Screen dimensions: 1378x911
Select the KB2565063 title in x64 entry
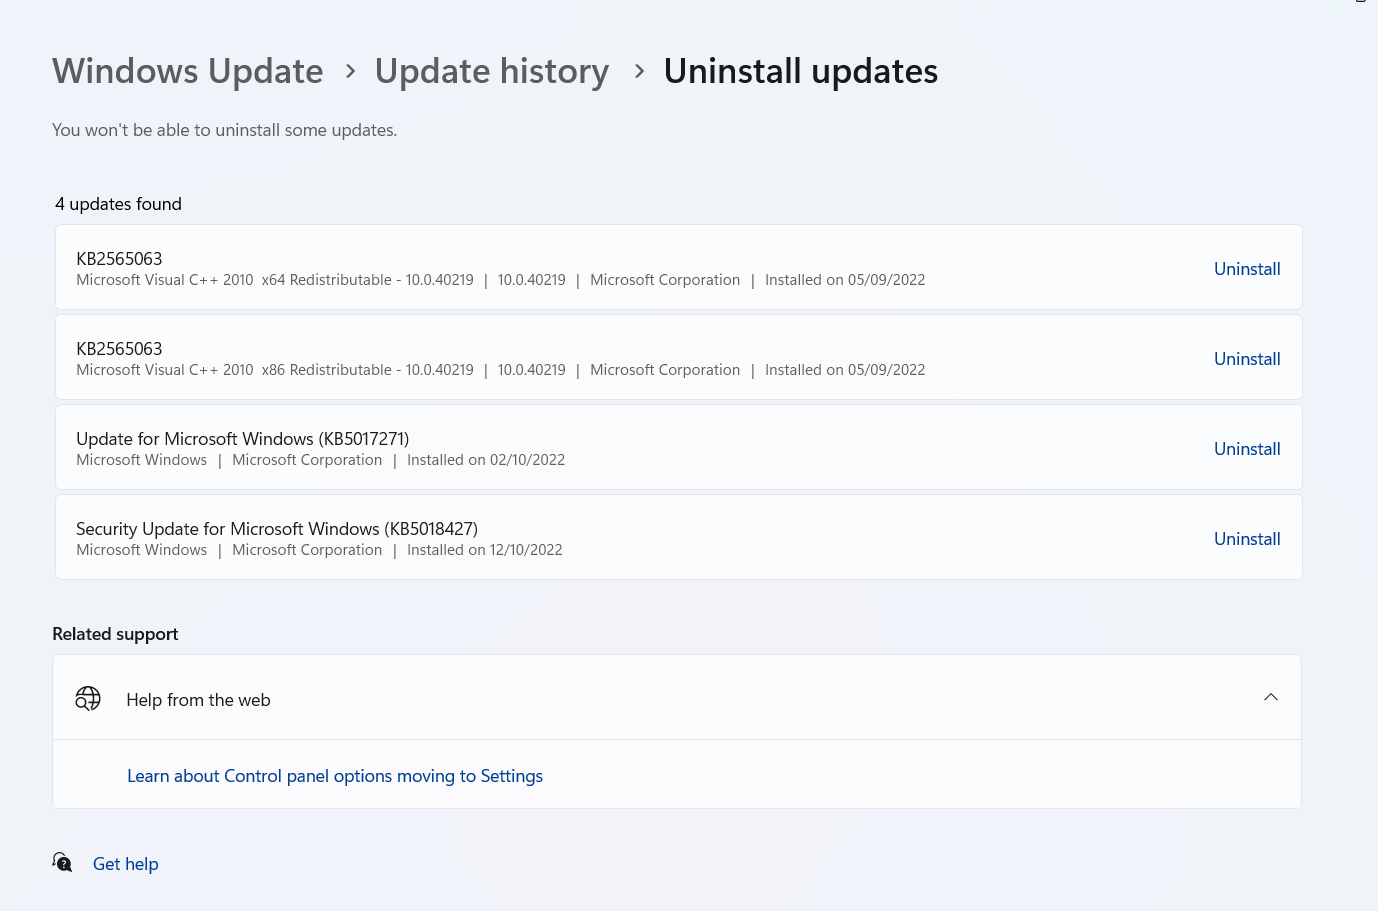click(x=119, y=259)
